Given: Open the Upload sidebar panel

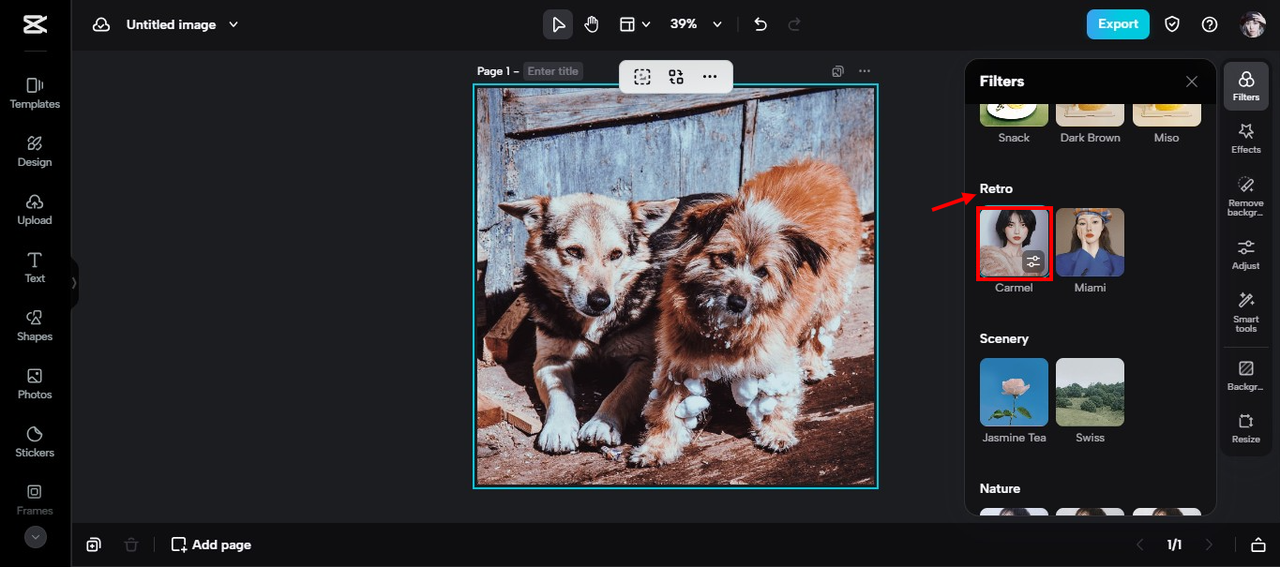Looking at the screenshot, I should 35,209.
